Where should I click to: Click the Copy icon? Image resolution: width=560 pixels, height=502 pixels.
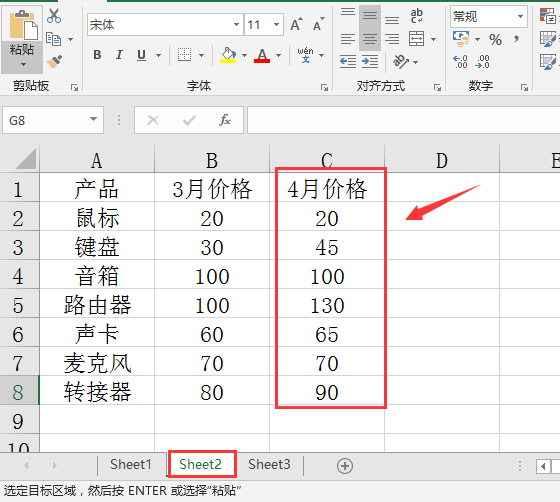[54, 39]
